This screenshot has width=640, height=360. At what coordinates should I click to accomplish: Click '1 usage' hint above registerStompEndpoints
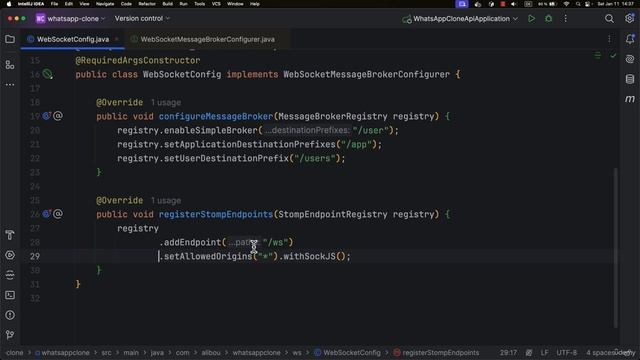click(166, 200)
